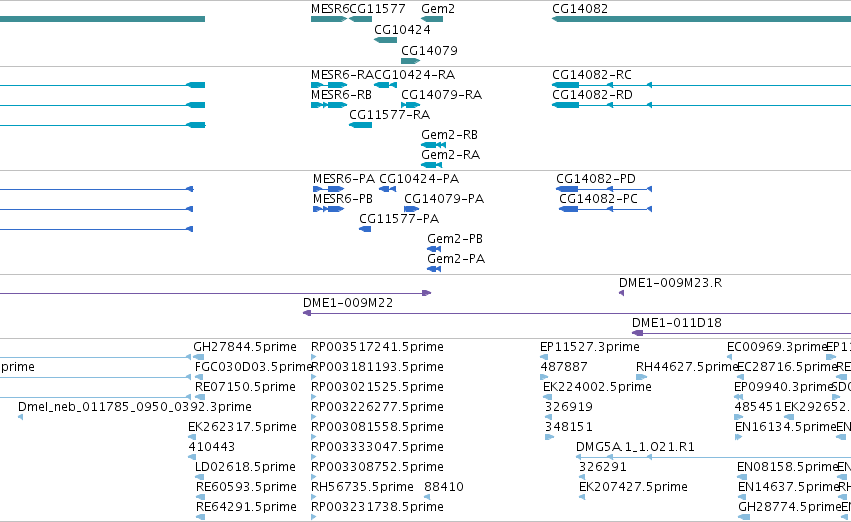
Task: Open the RP003226277.5prime EST
Action: coord(314,418)
